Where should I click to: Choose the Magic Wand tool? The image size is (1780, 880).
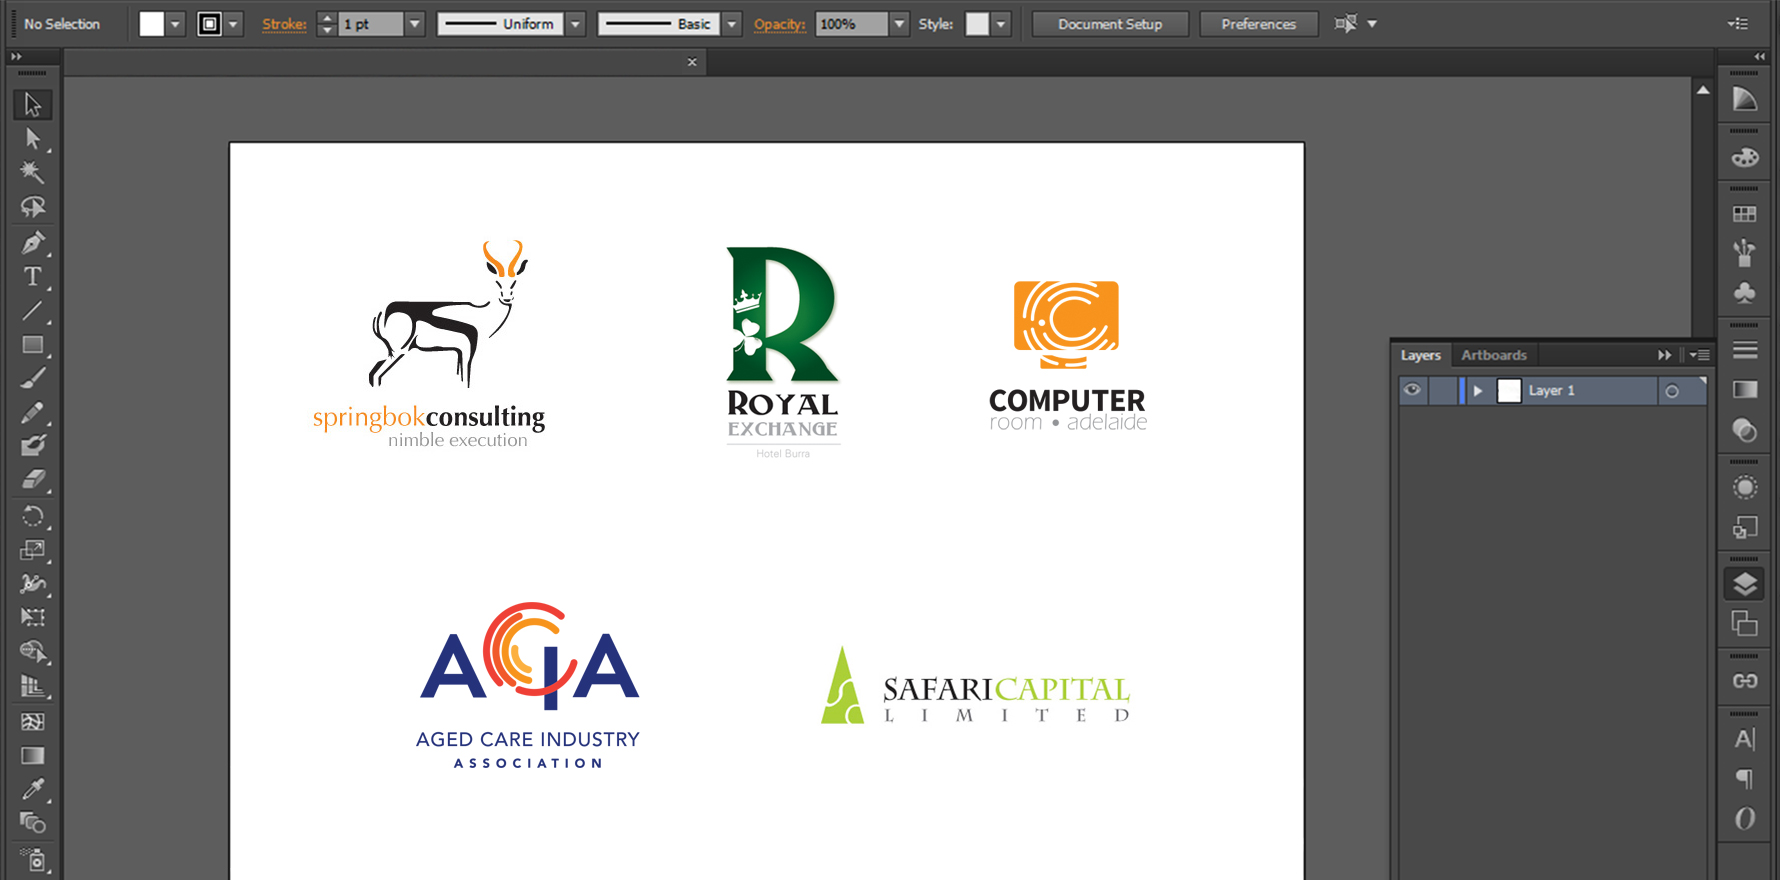click(x=33, y=172)
